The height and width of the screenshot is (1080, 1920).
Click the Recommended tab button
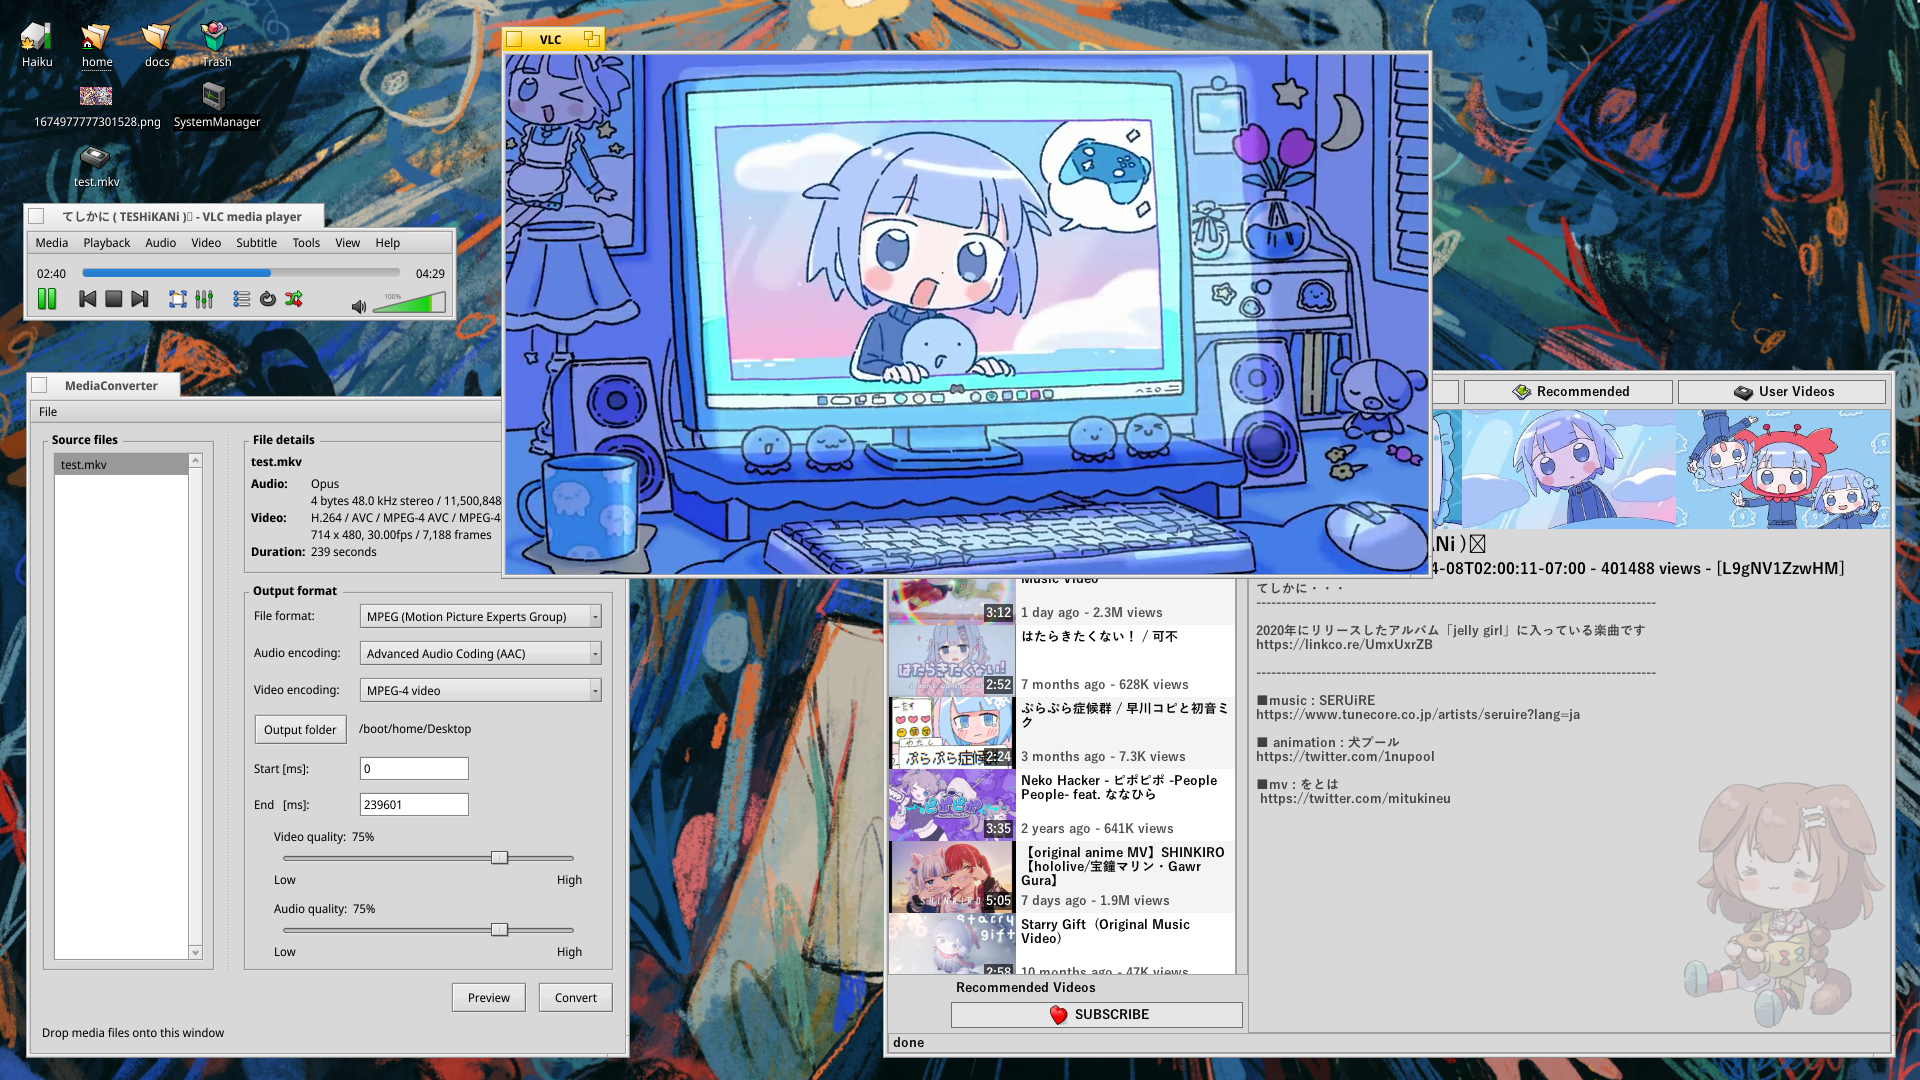click(x=1568, y=392)
